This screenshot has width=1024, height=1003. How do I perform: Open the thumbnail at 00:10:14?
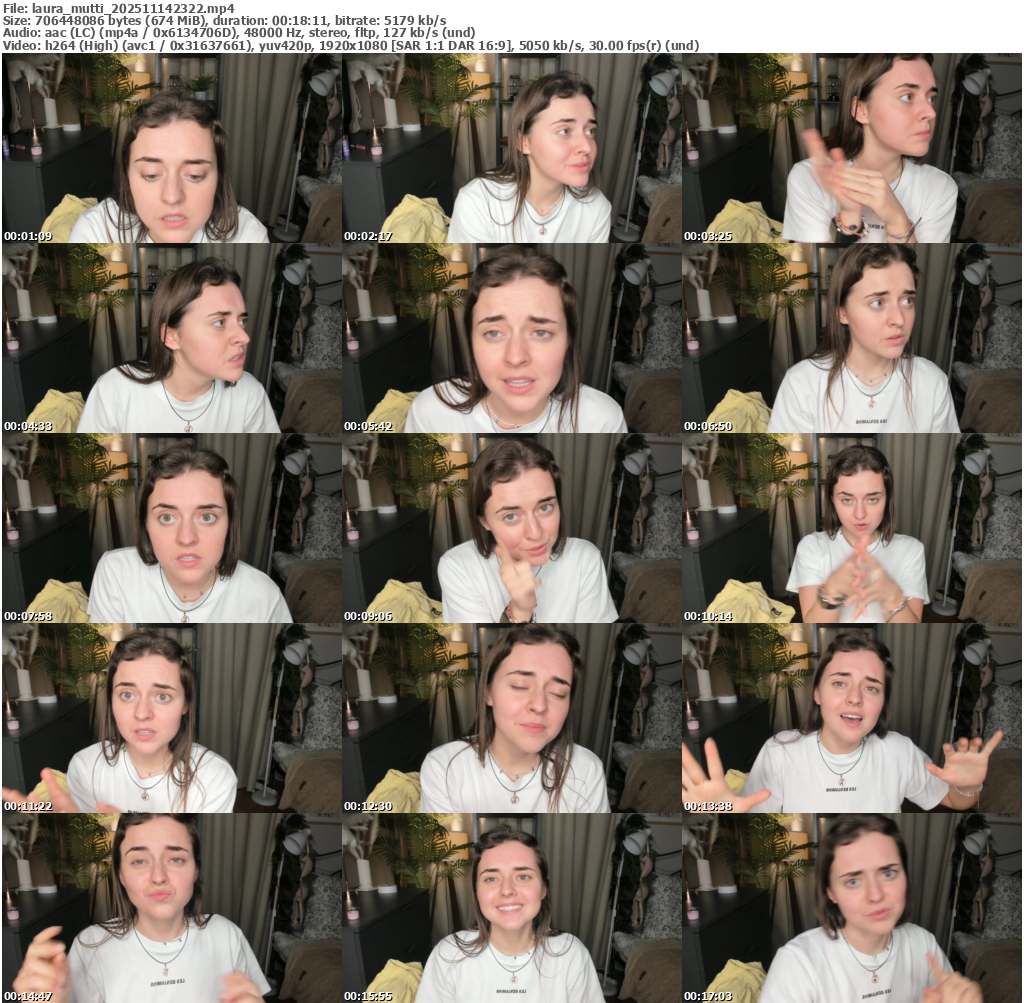[852, 529]
